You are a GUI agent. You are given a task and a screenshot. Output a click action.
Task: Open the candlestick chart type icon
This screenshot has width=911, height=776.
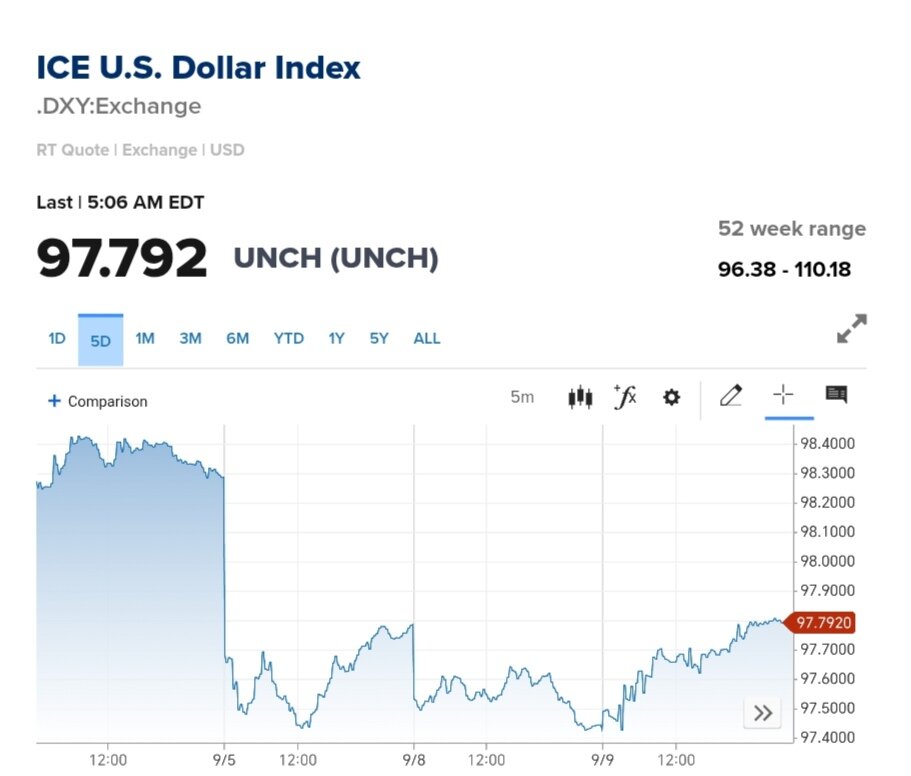pos(580,397)
